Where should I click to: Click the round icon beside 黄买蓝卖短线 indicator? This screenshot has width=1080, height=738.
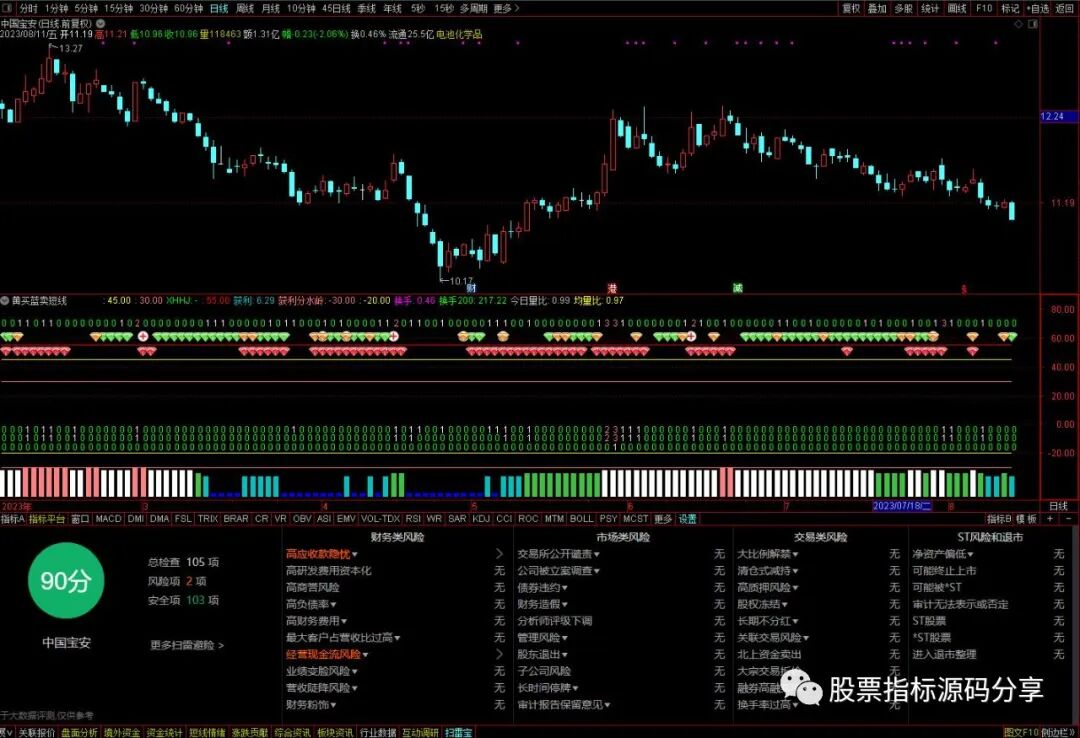[5, 300]
